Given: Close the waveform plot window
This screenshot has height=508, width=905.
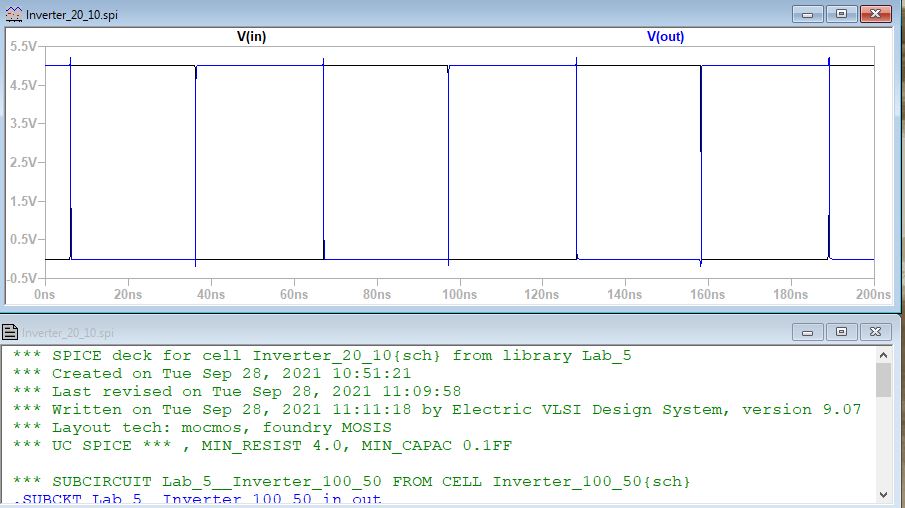Looking at the screenshot, I should 875,14.
